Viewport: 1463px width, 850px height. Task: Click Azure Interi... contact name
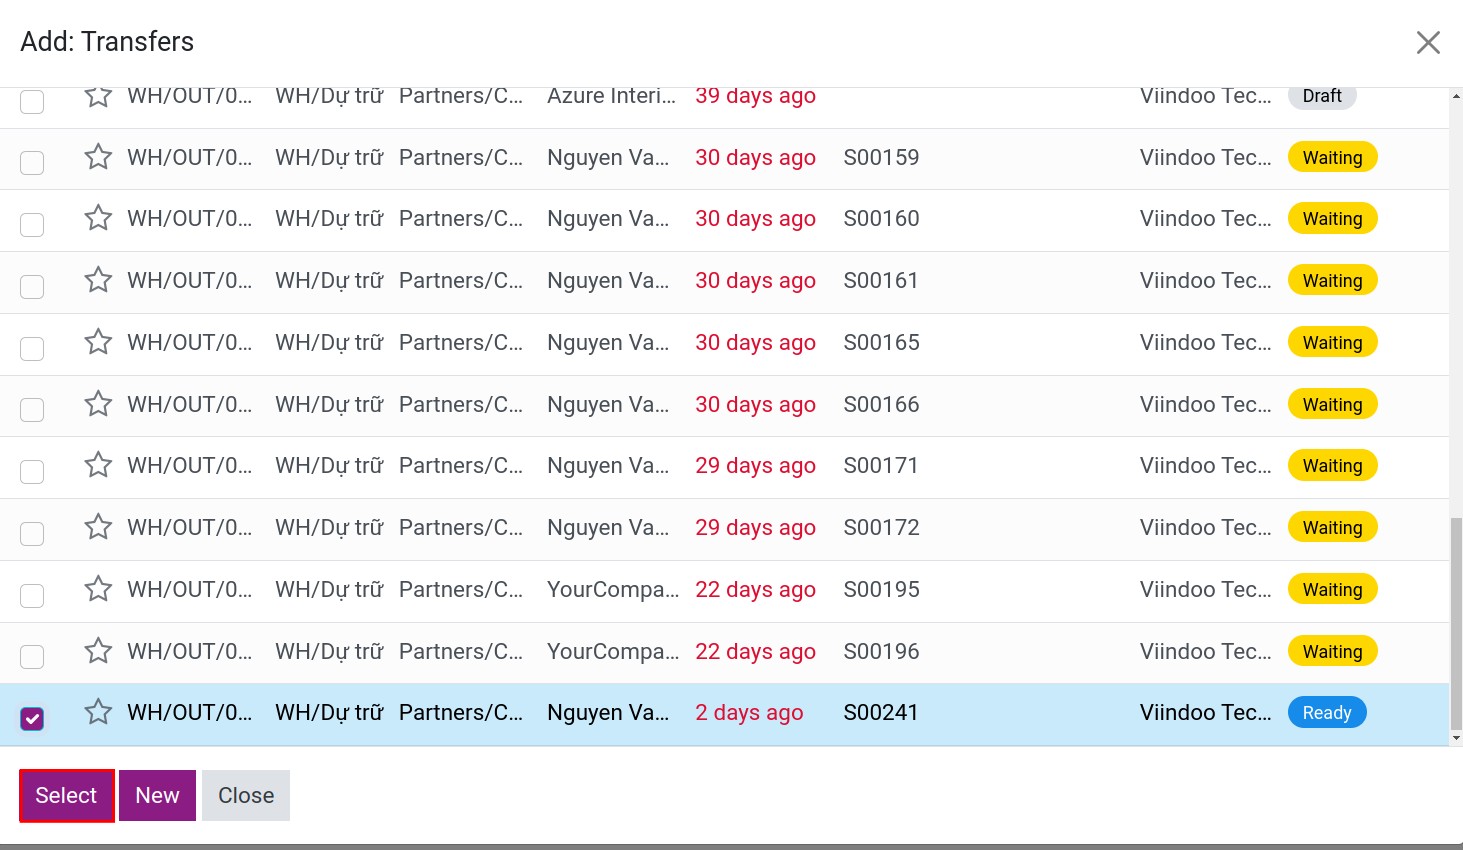pos(612,96)
